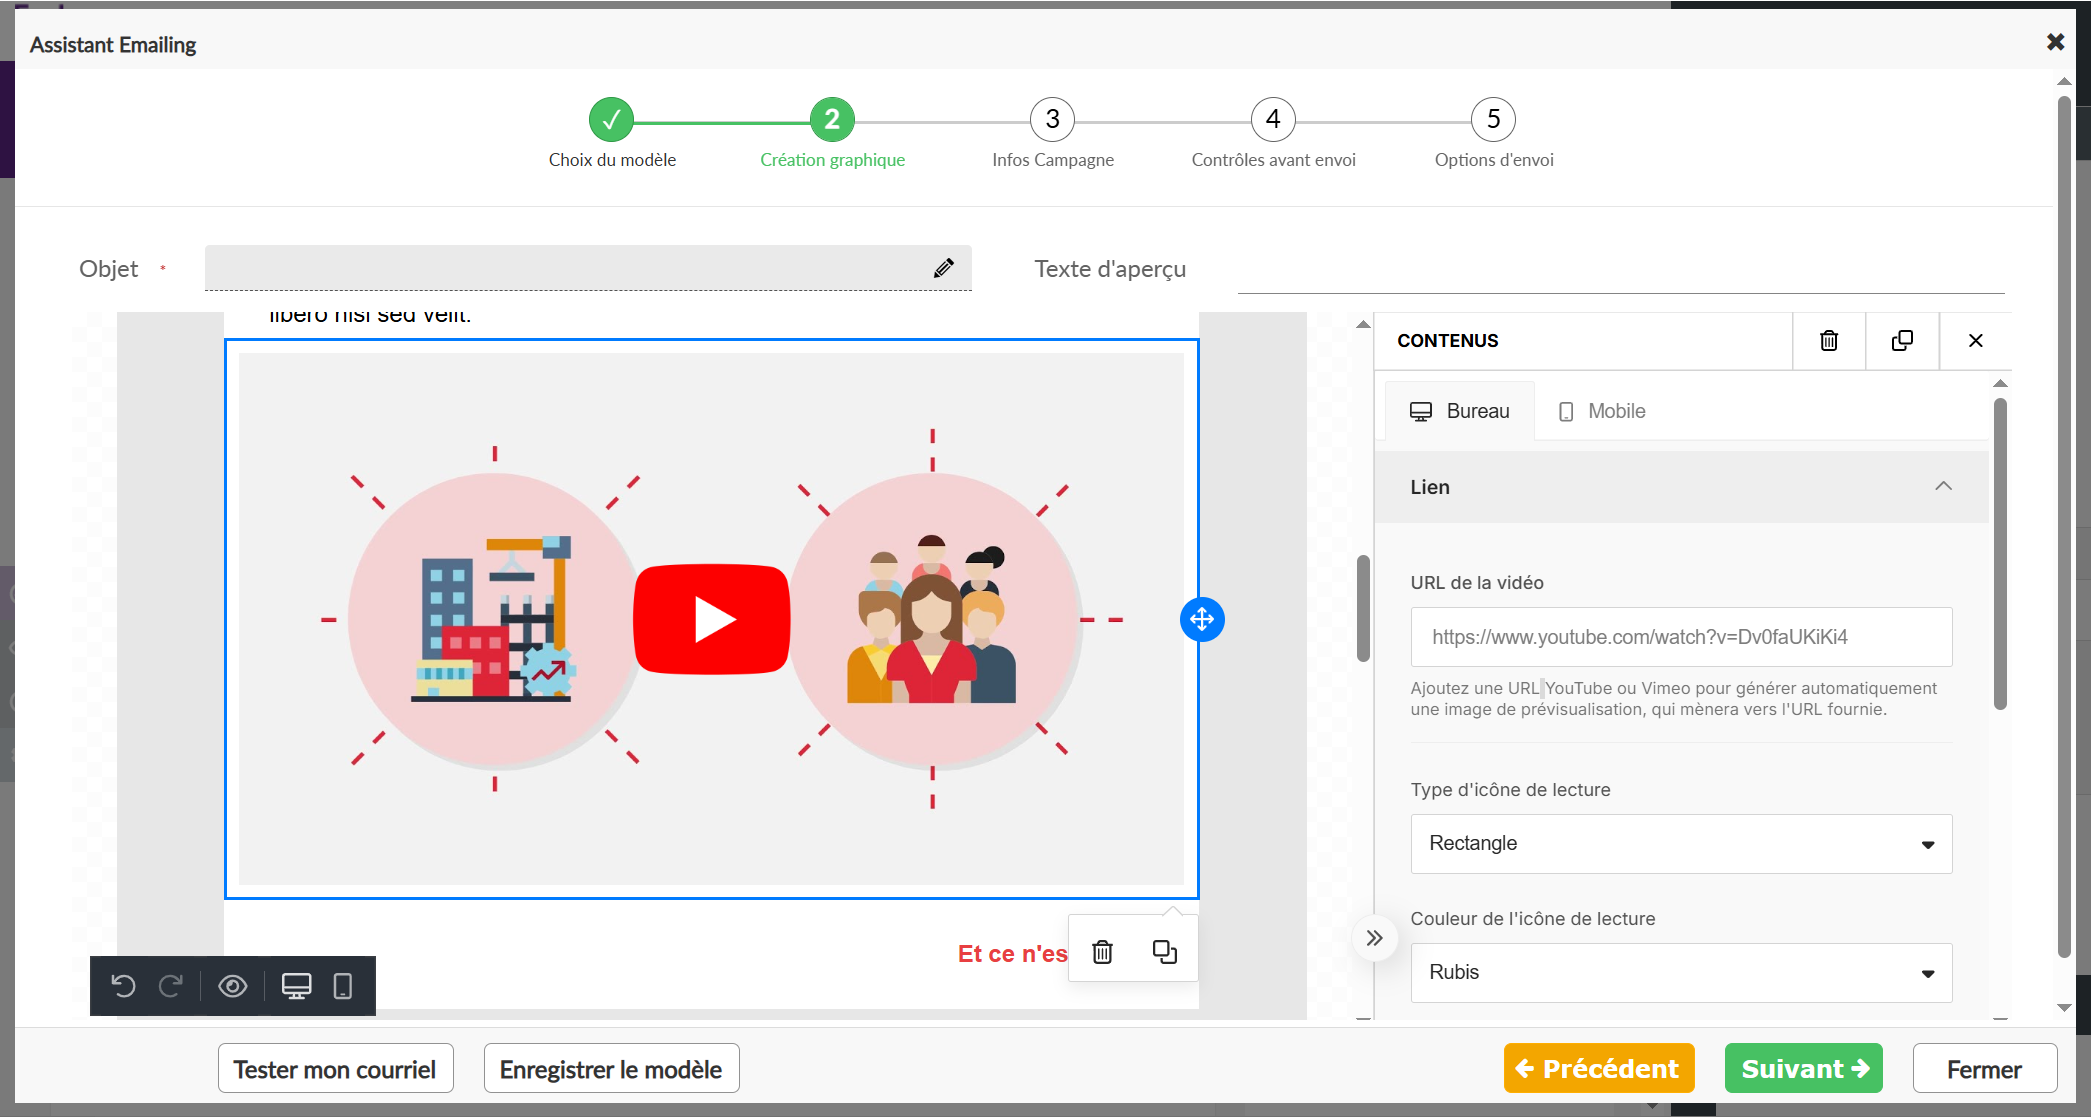
Task: Redo the last editor action
Action: click(x=171, y=986)
